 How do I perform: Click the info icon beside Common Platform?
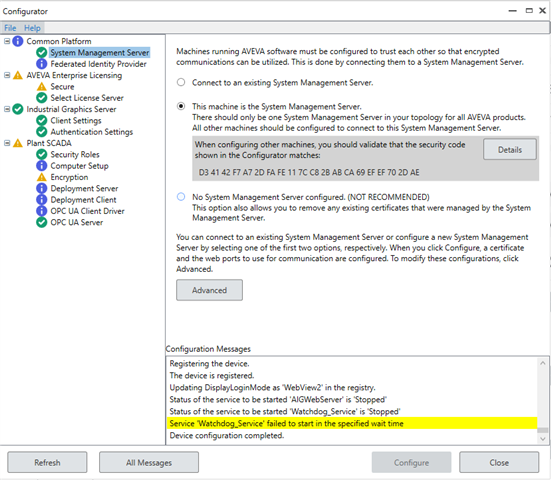click(x=18, y=41)
